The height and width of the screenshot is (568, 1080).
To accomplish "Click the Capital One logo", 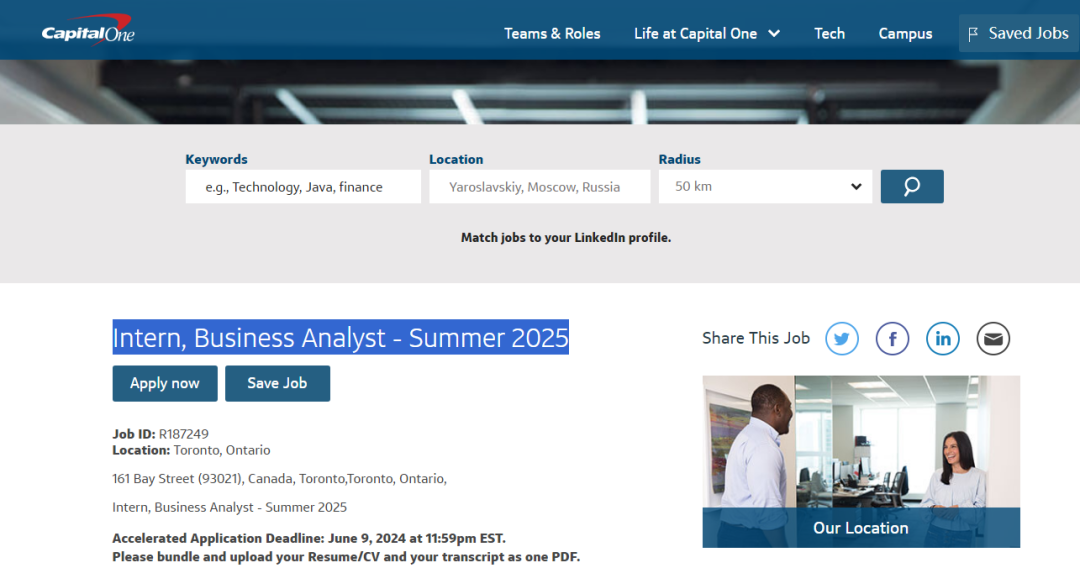I will click(x=88, y=30).
